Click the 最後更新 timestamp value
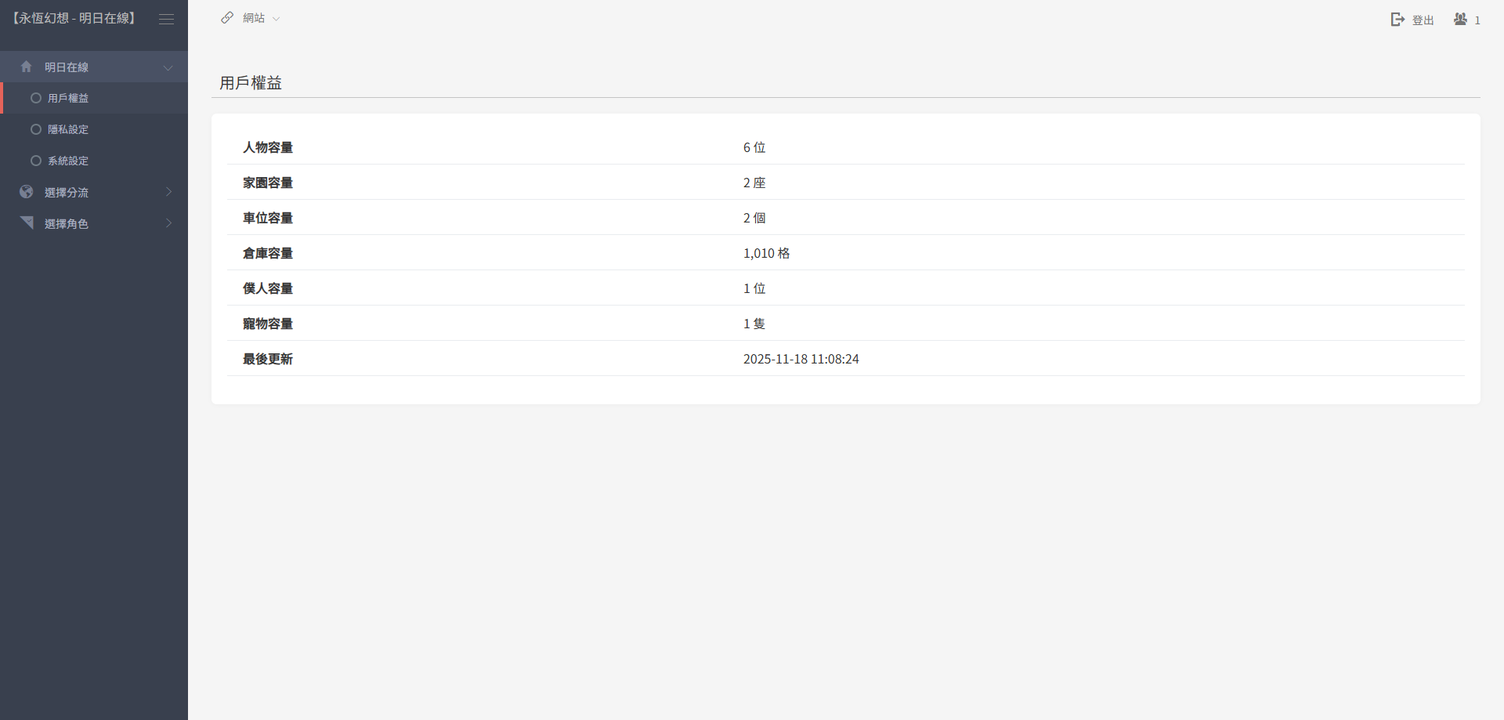This screenshot has height=720, width=1504. tap(800, 359)
